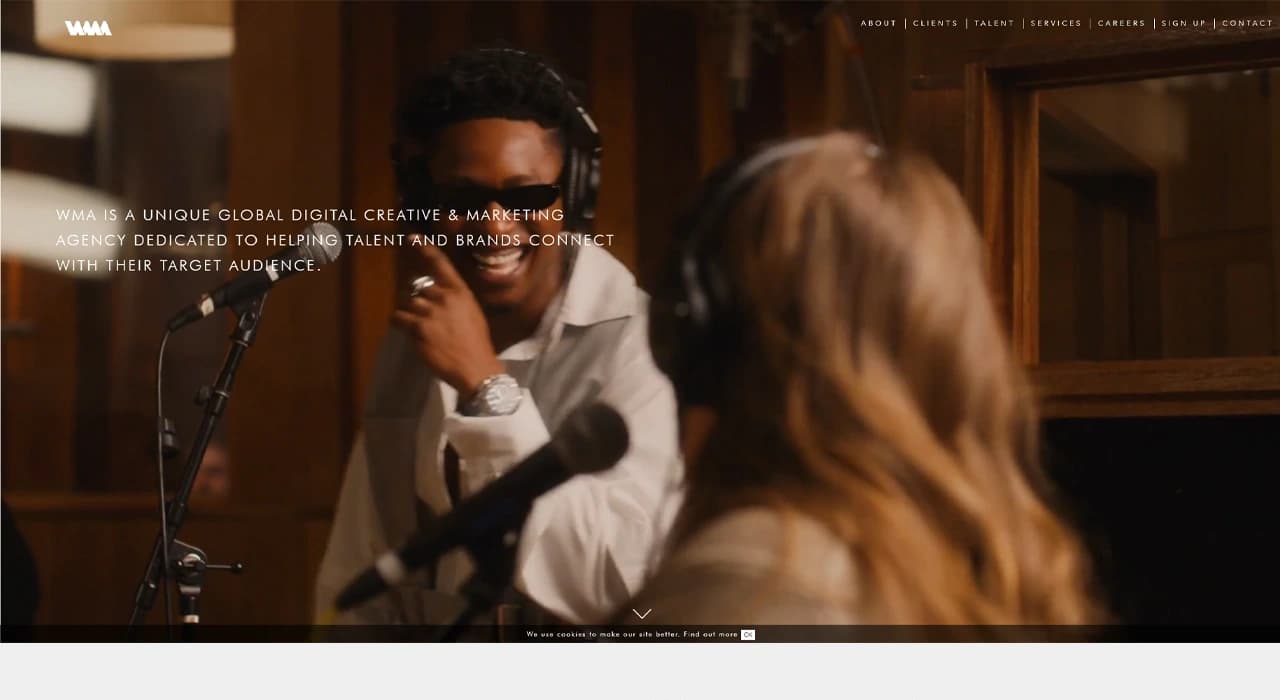The width and height of the screenshot is (1280, 700).
Task: Click the WMA logo
Action: tap(88, 28)
